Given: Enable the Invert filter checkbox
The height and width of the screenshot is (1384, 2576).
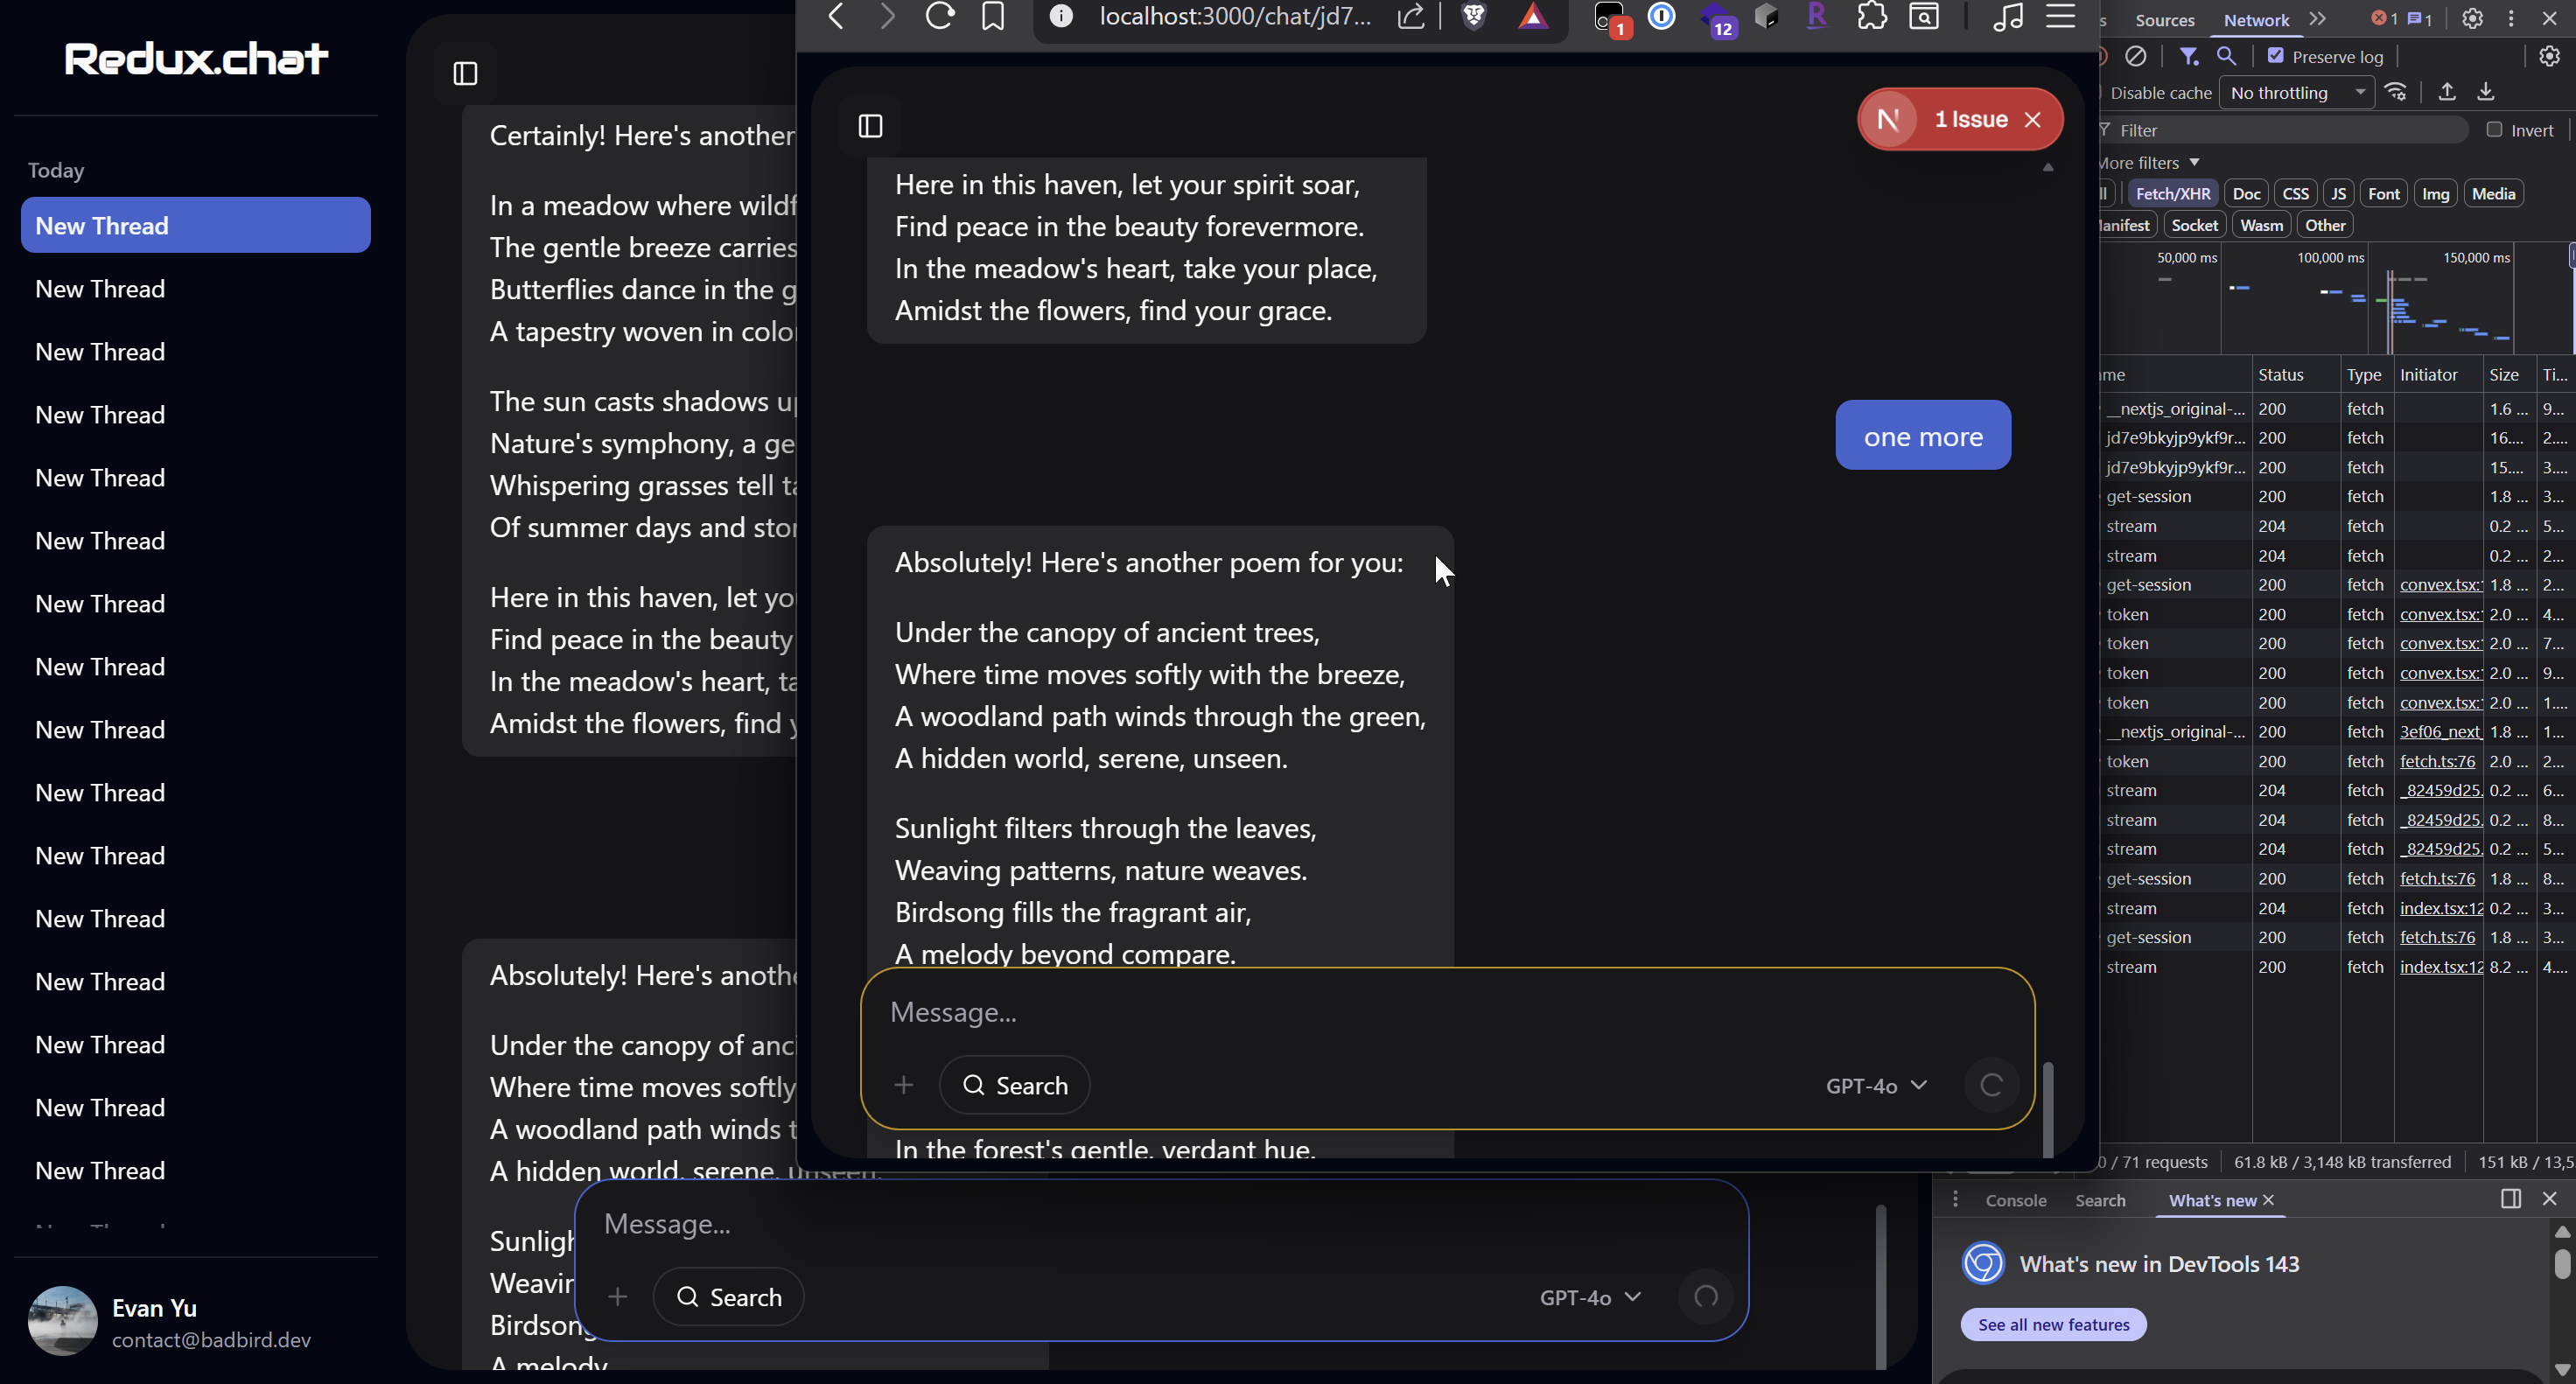Looking at the screenshot, I should click(2494, 130).
